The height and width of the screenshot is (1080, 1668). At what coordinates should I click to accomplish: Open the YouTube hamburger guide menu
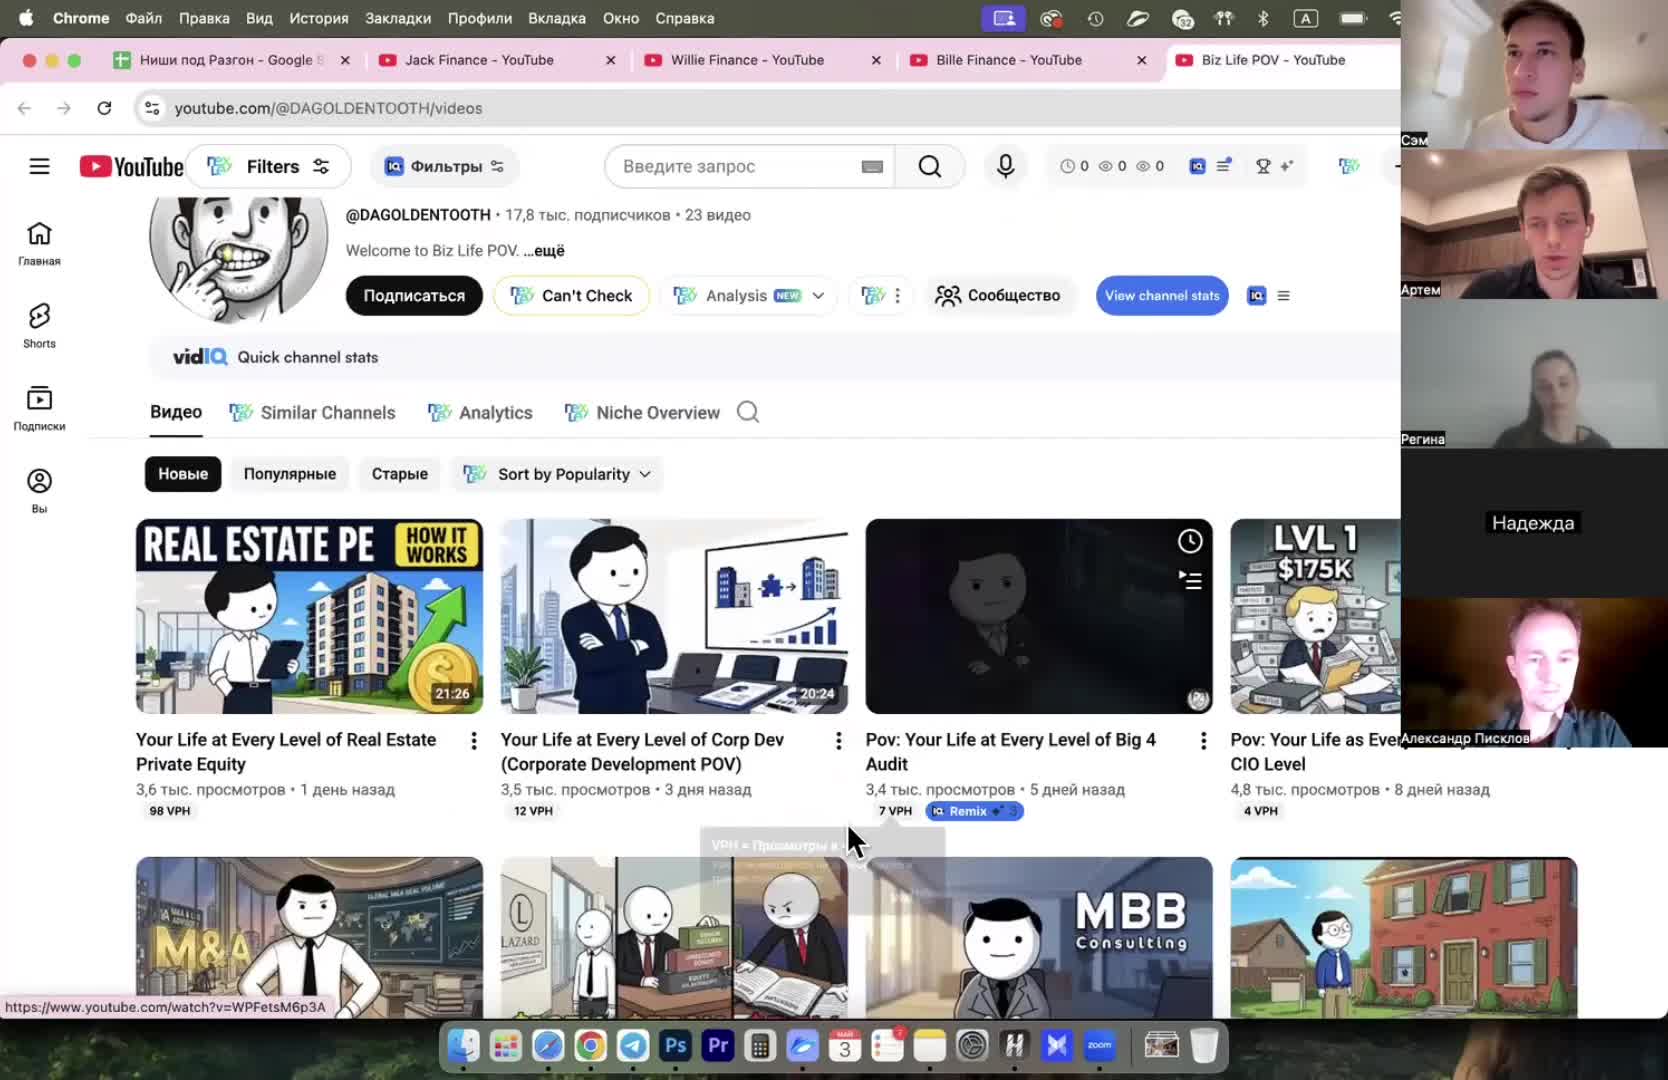[x=39, y=166]
